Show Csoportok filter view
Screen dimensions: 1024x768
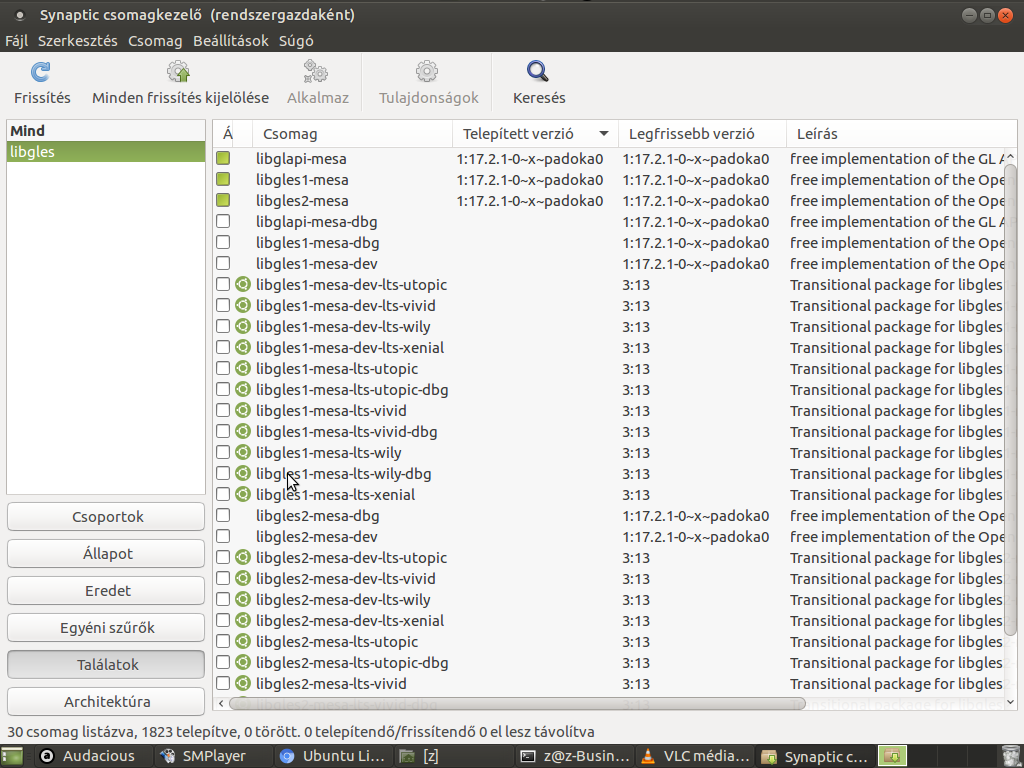click(x=106, y=517)
